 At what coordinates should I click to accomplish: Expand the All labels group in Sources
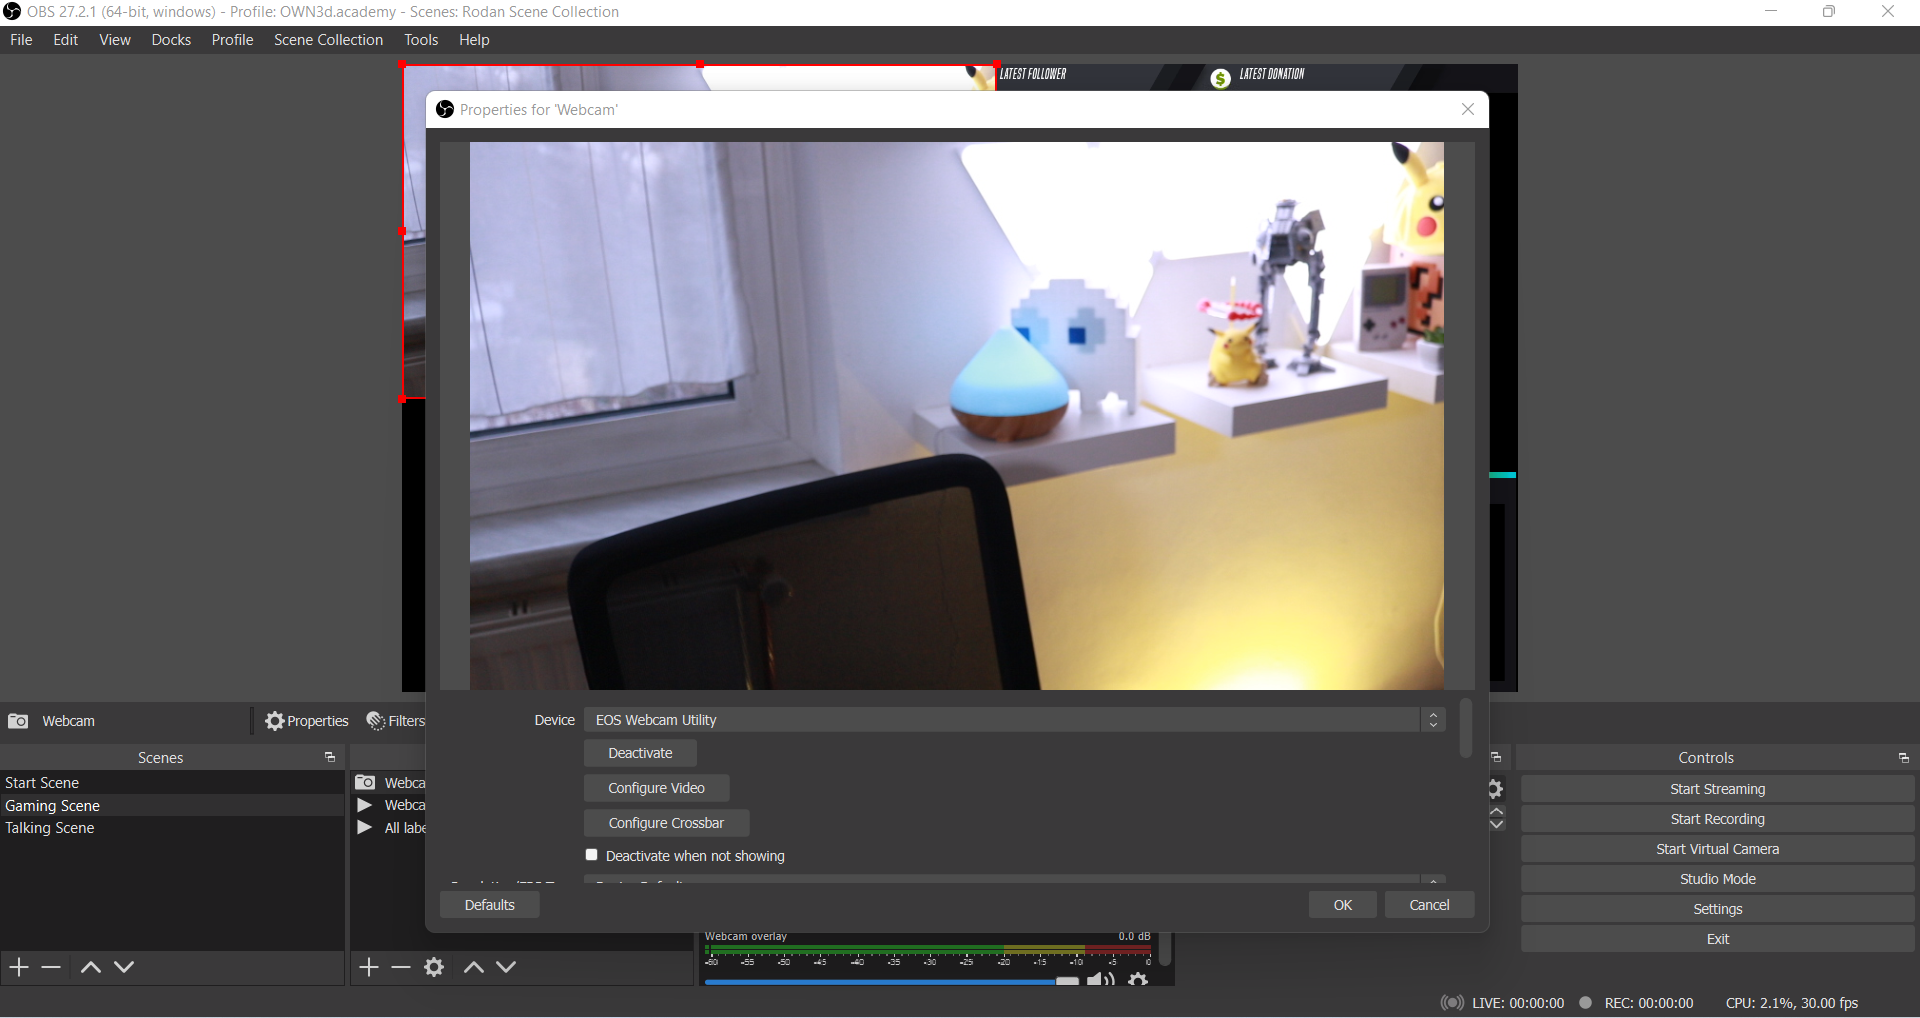(365, 828)
